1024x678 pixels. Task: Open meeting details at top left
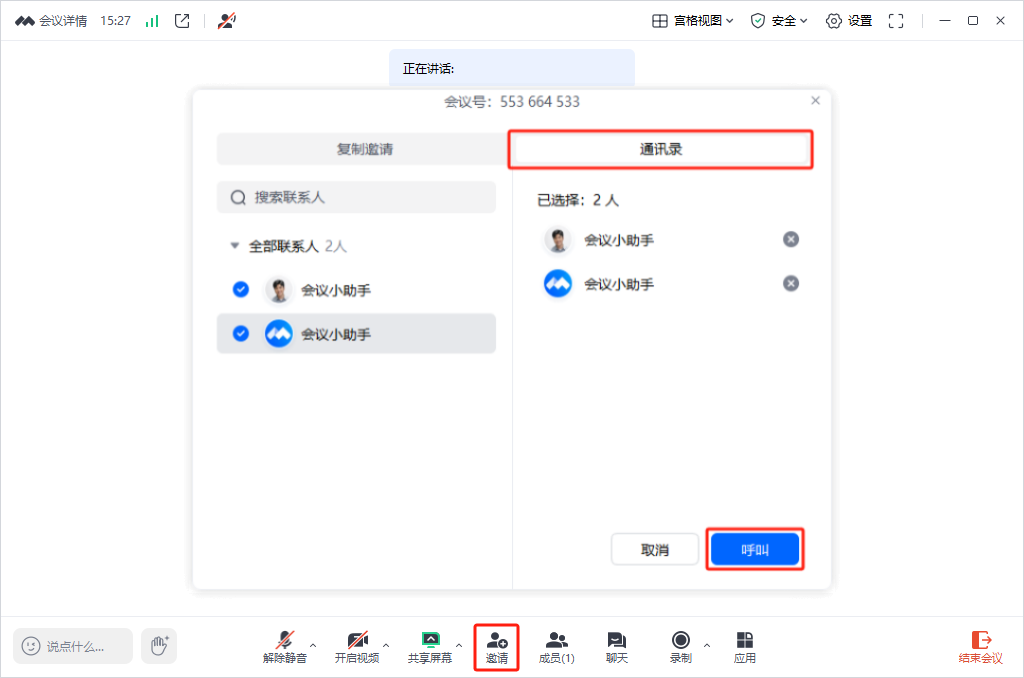point(51,21)
